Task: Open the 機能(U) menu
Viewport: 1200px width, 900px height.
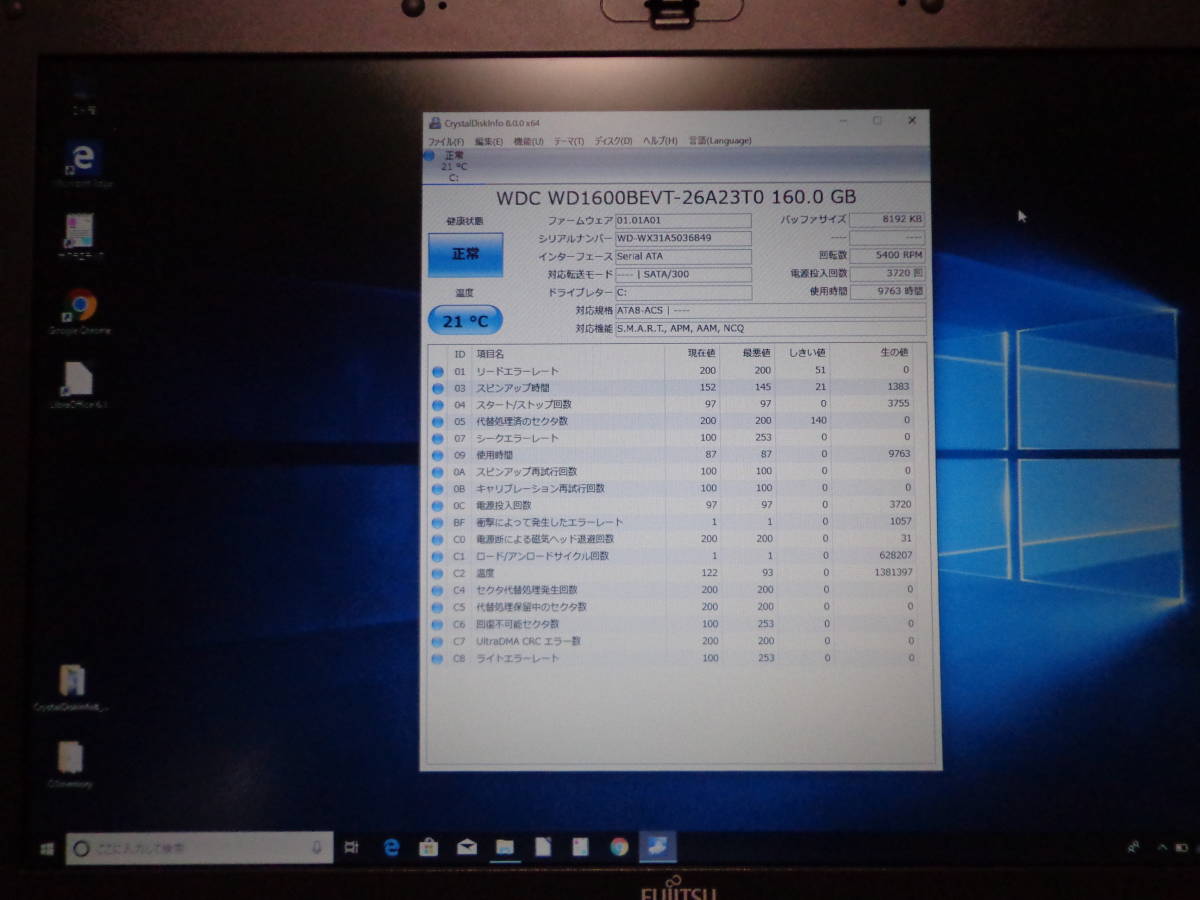Action: coord(529,141)
